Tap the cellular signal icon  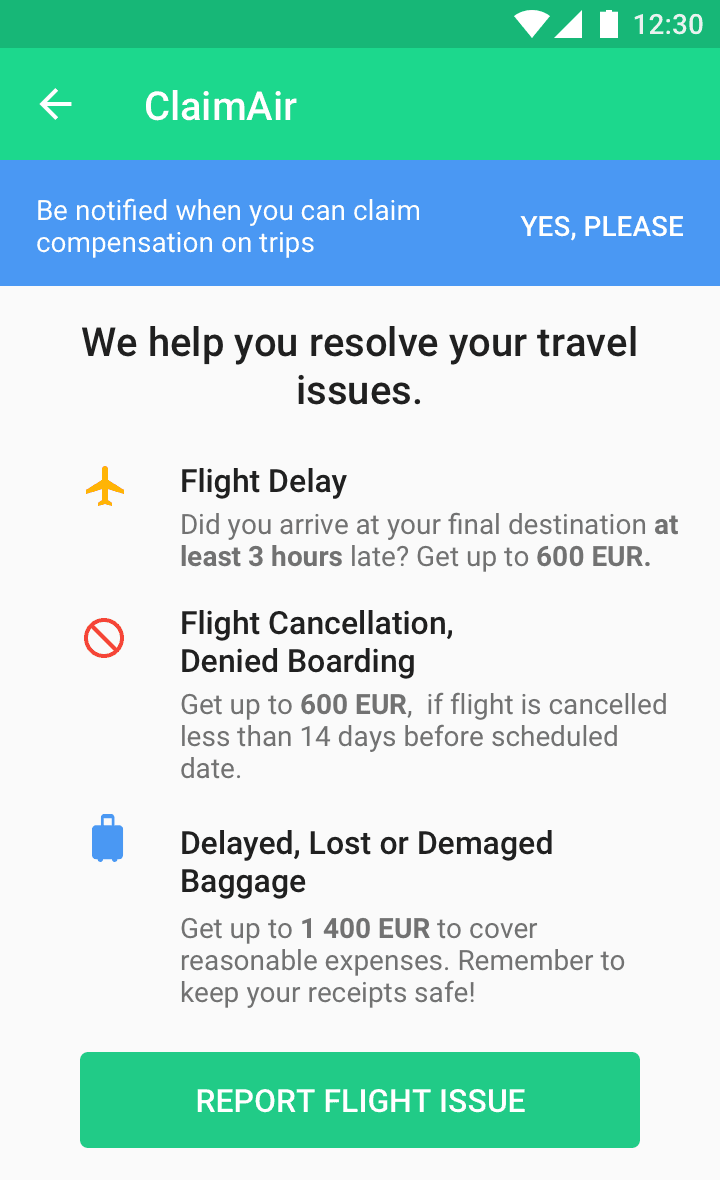click(x=568, y=24)
